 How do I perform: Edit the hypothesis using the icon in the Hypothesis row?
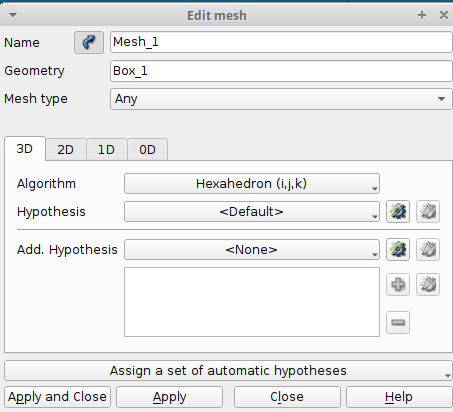(x=428, y=211)
